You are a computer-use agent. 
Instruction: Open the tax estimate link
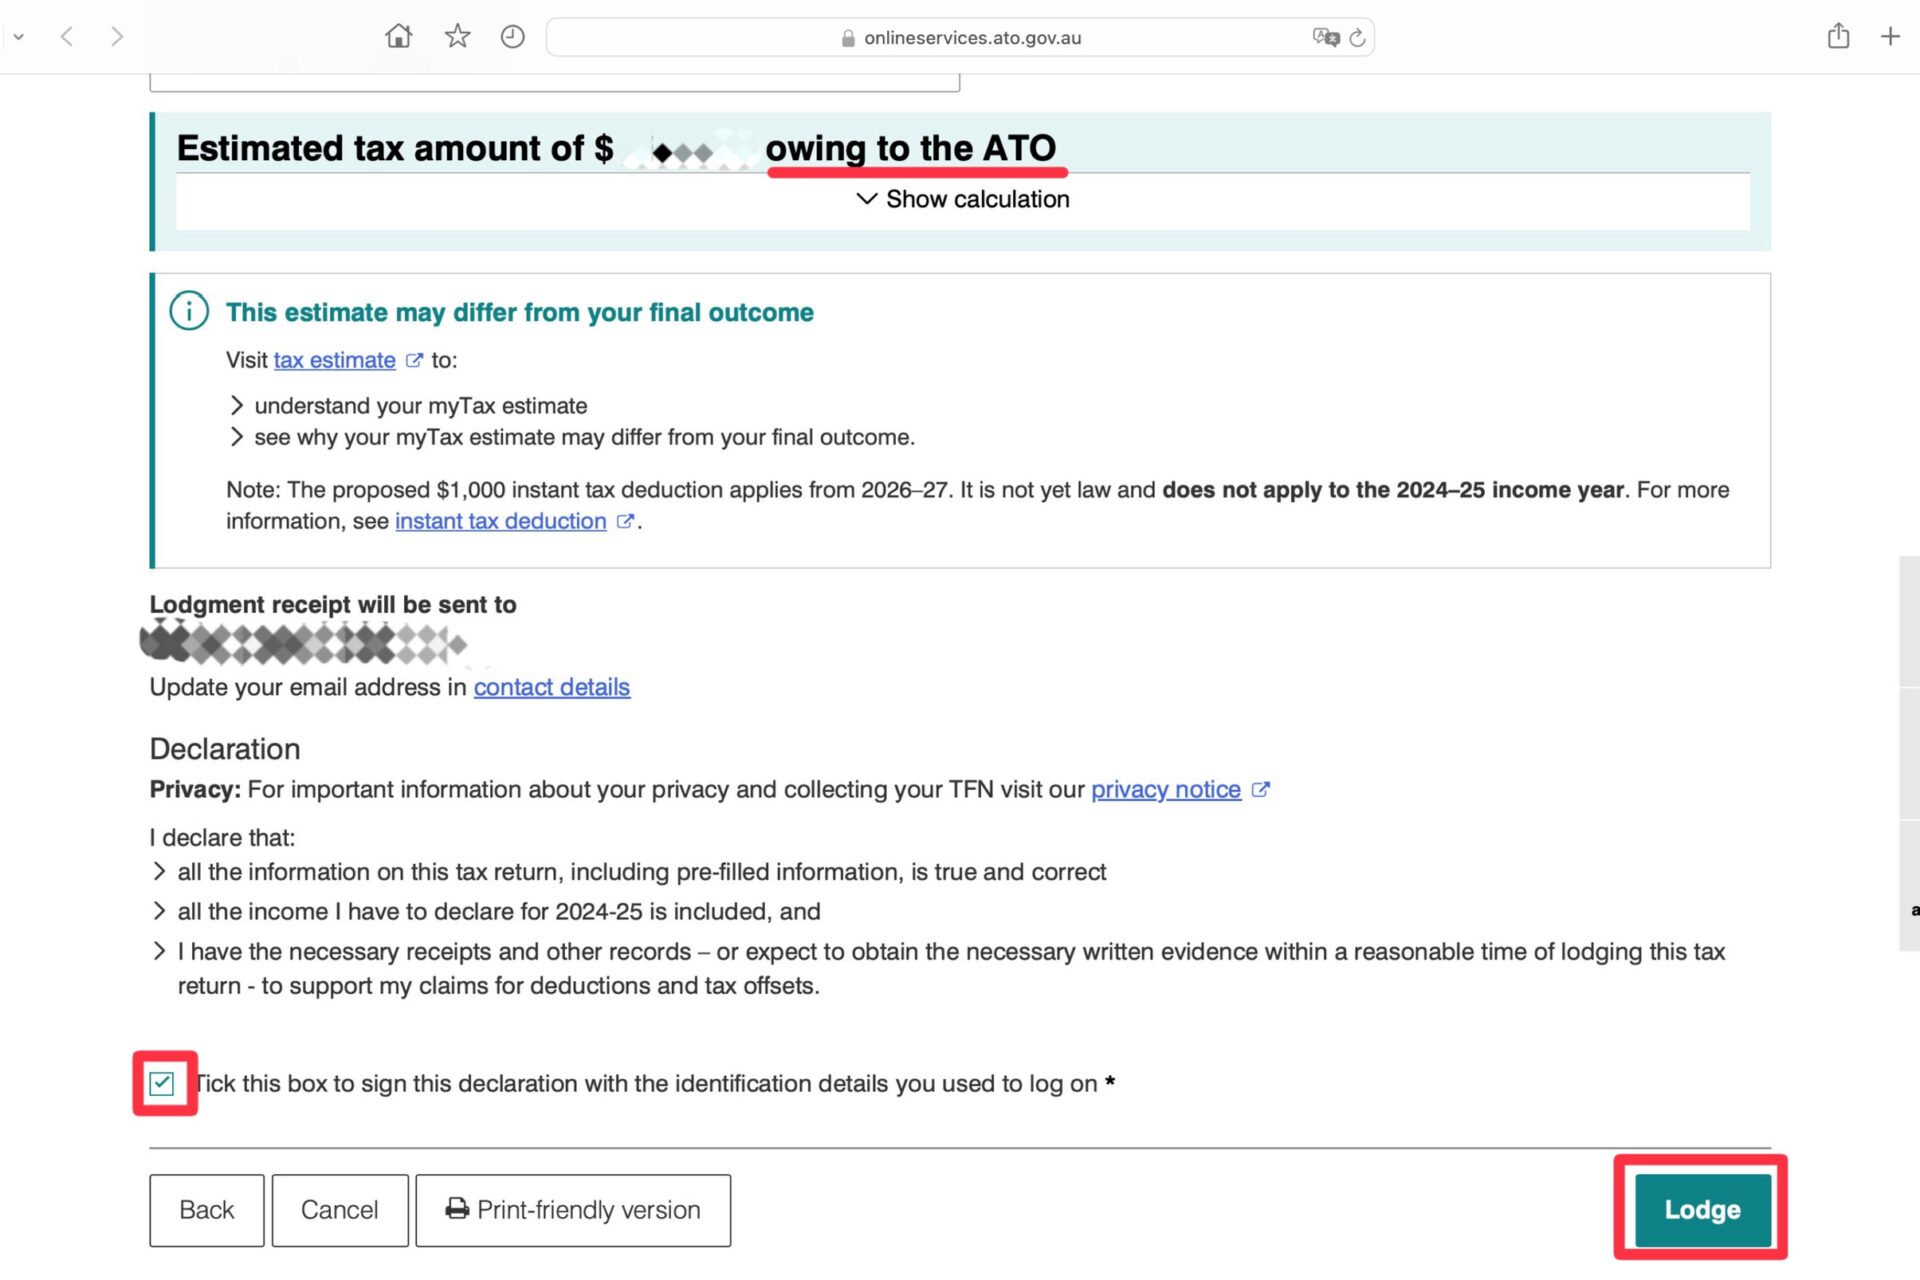(x=334, y=360)
